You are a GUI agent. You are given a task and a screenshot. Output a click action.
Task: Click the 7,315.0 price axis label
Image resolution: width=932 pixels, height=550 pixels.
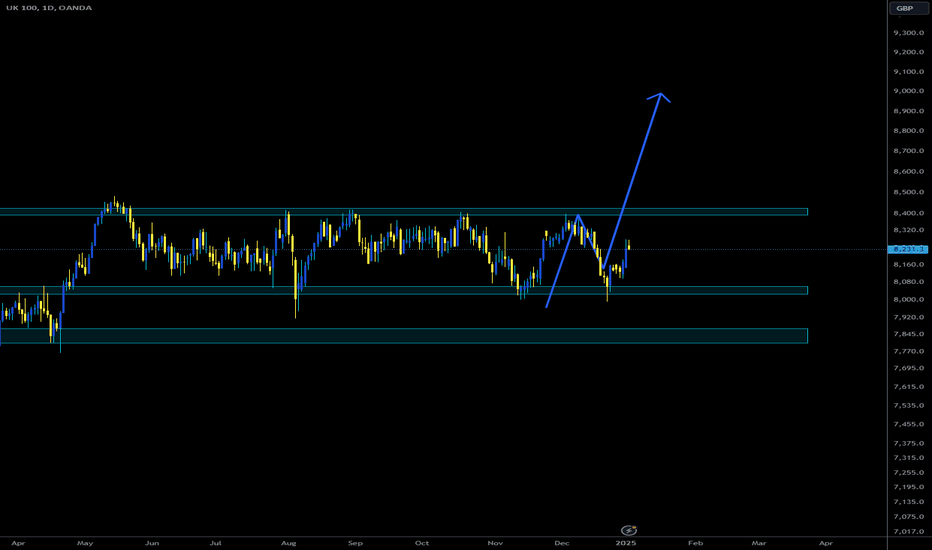point(908,458)
